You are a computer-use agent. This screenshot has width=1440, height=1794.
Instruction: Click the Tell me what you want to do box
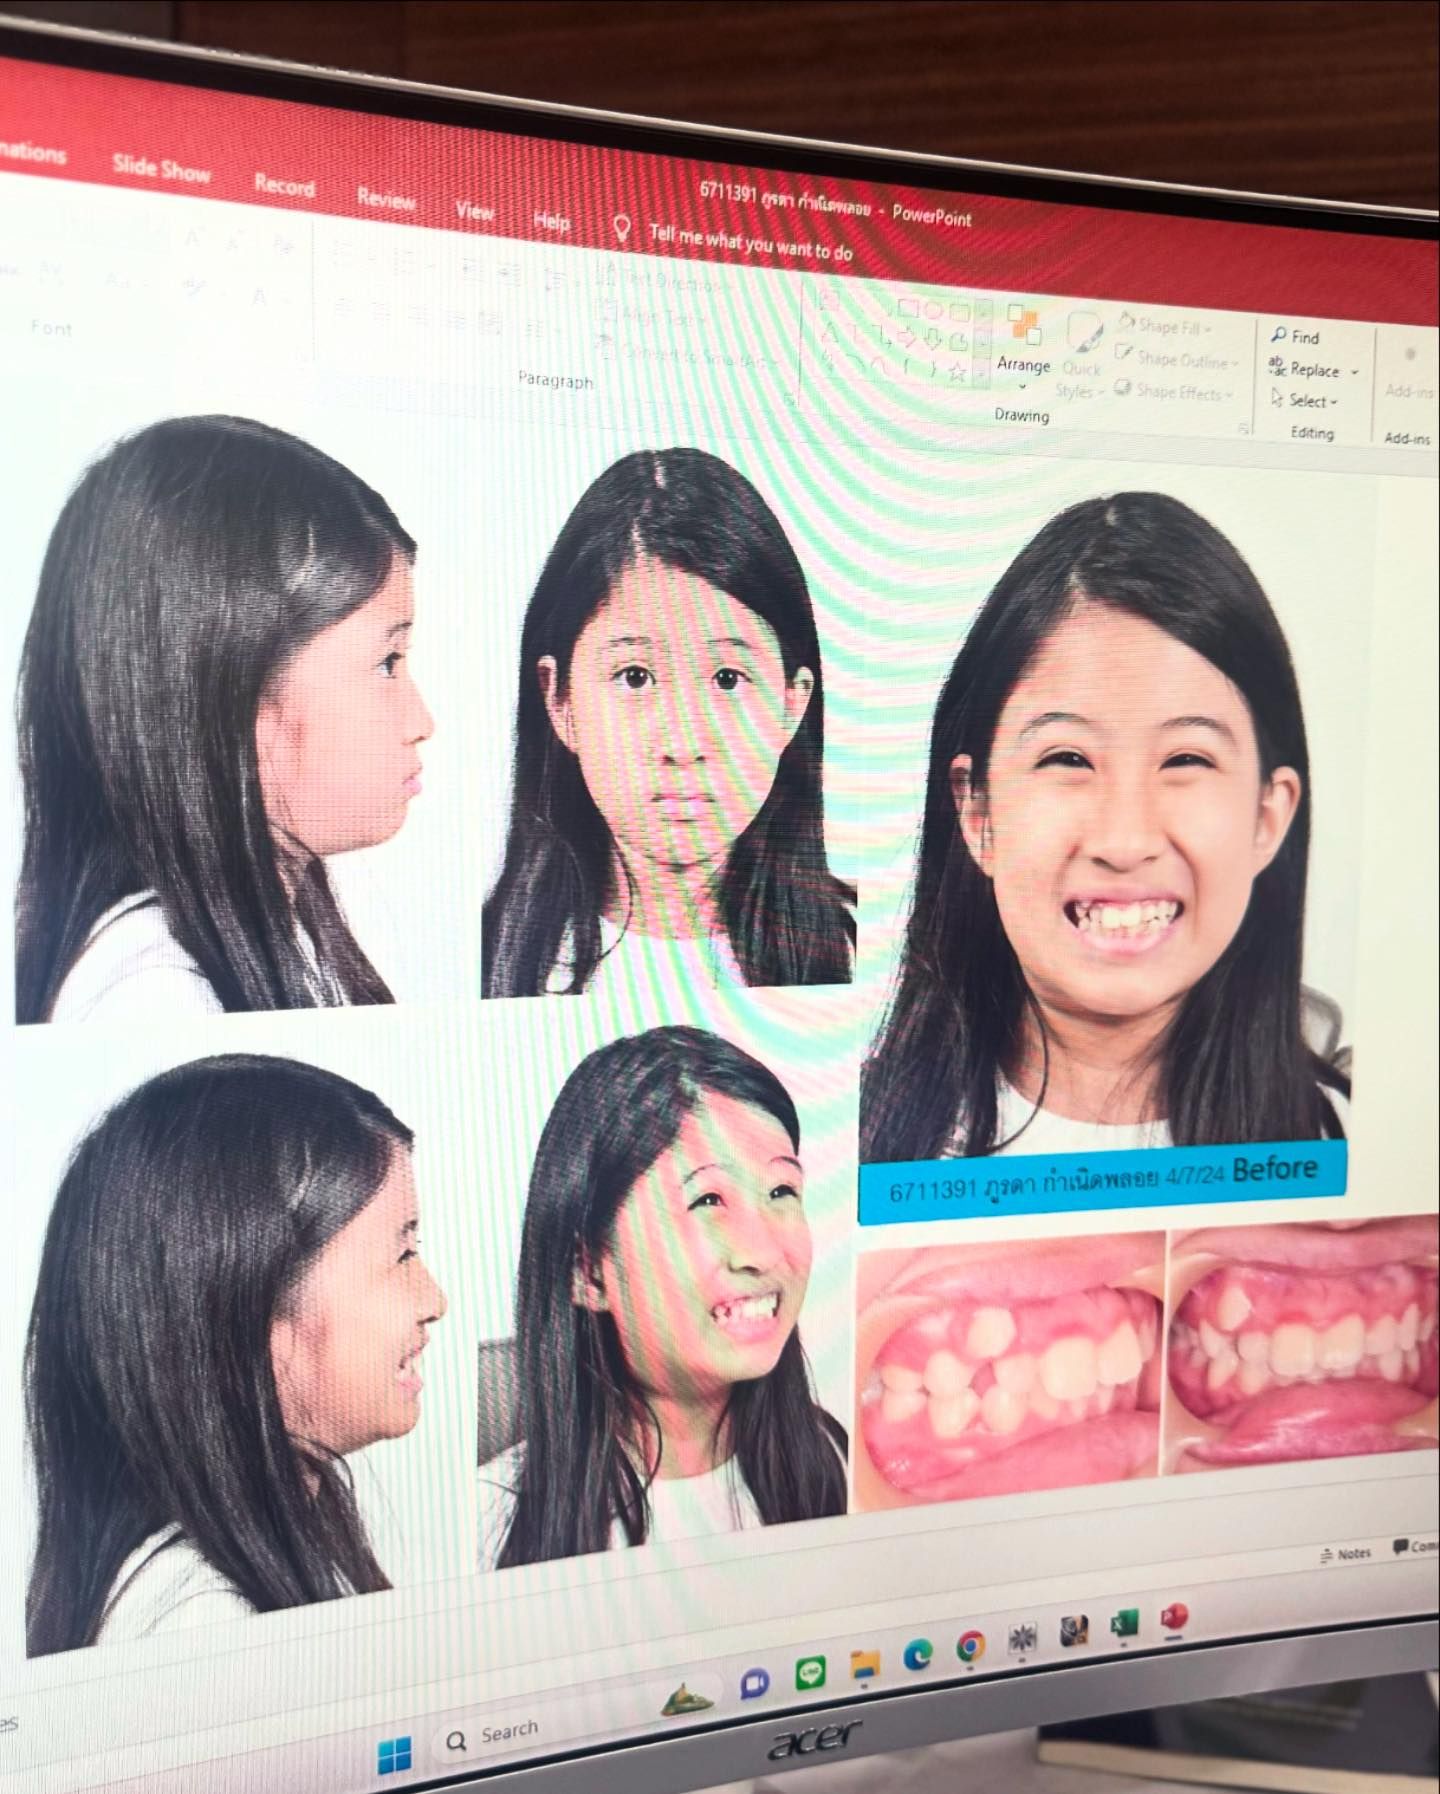(x=750, y=243)
